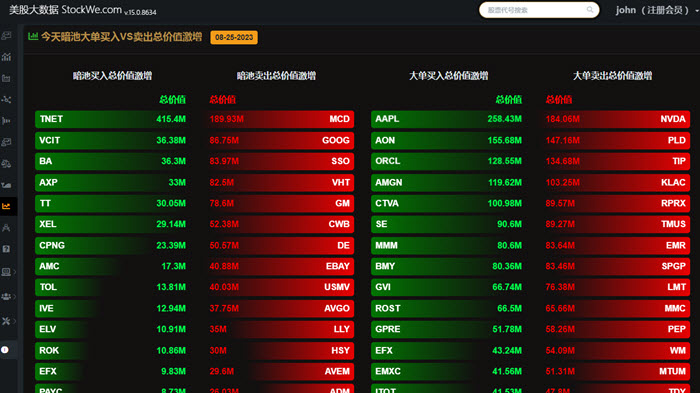Viewport: 700px width, 393px height.
Task: Open the wrench tools sidebar icon
Action: pyautogui.click(x=6, y=321)
